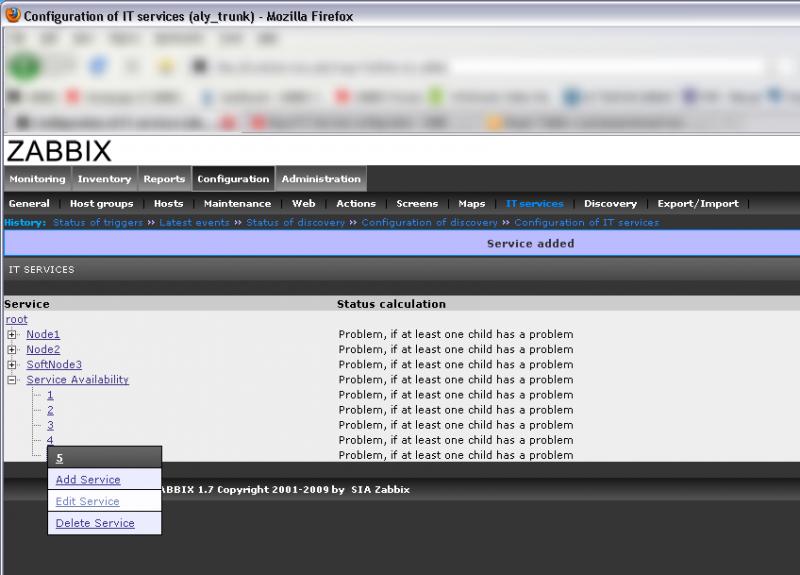Click the Service added message bar
The image size is (800, 575).
click(402, 244)
